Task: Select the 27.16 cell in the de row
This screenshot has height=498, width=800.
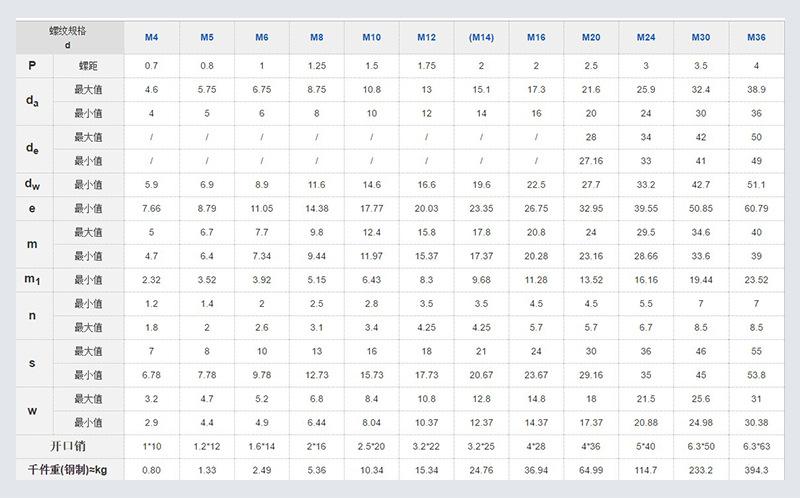Action: 591,160
